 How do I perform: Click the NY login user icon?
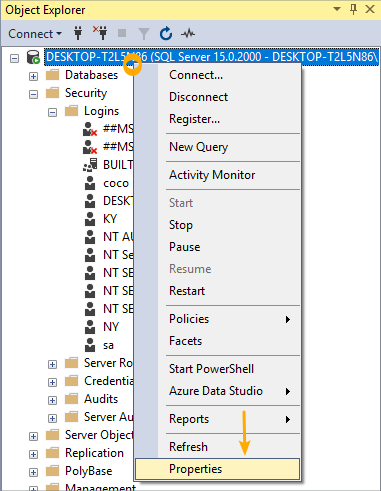pyautogui.click(x=90, y=327)
